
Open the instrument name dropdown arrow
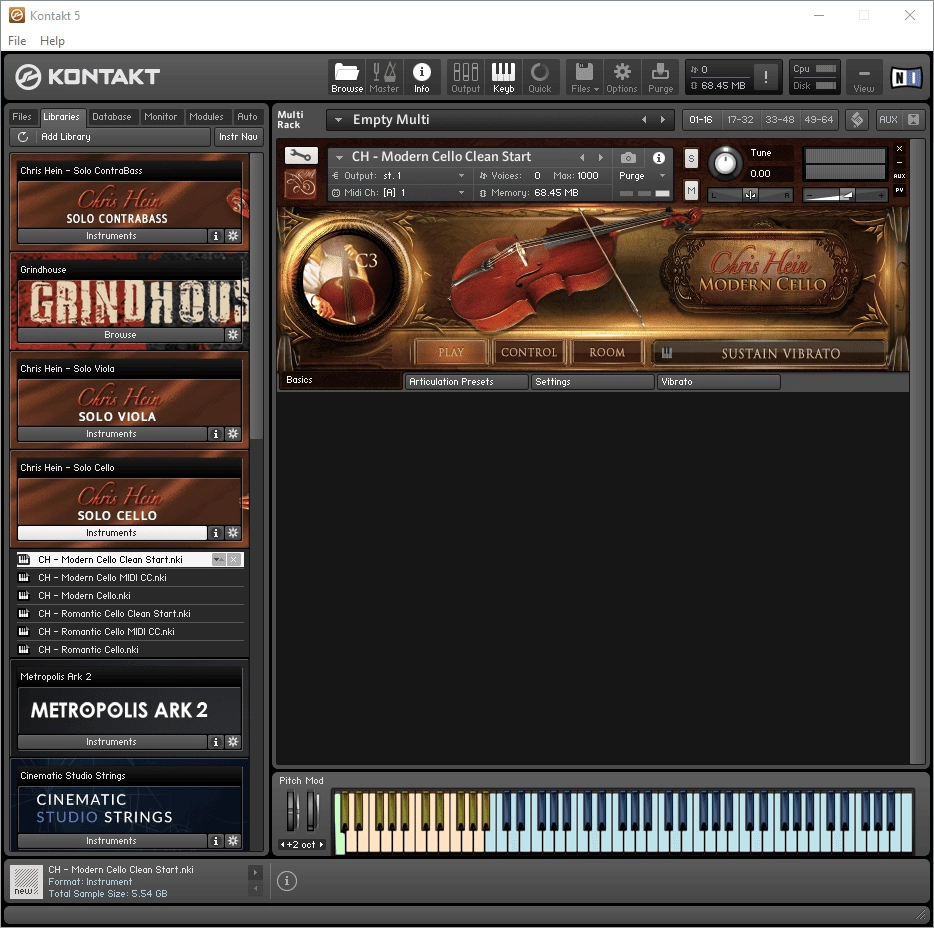[x=339, y=157]
